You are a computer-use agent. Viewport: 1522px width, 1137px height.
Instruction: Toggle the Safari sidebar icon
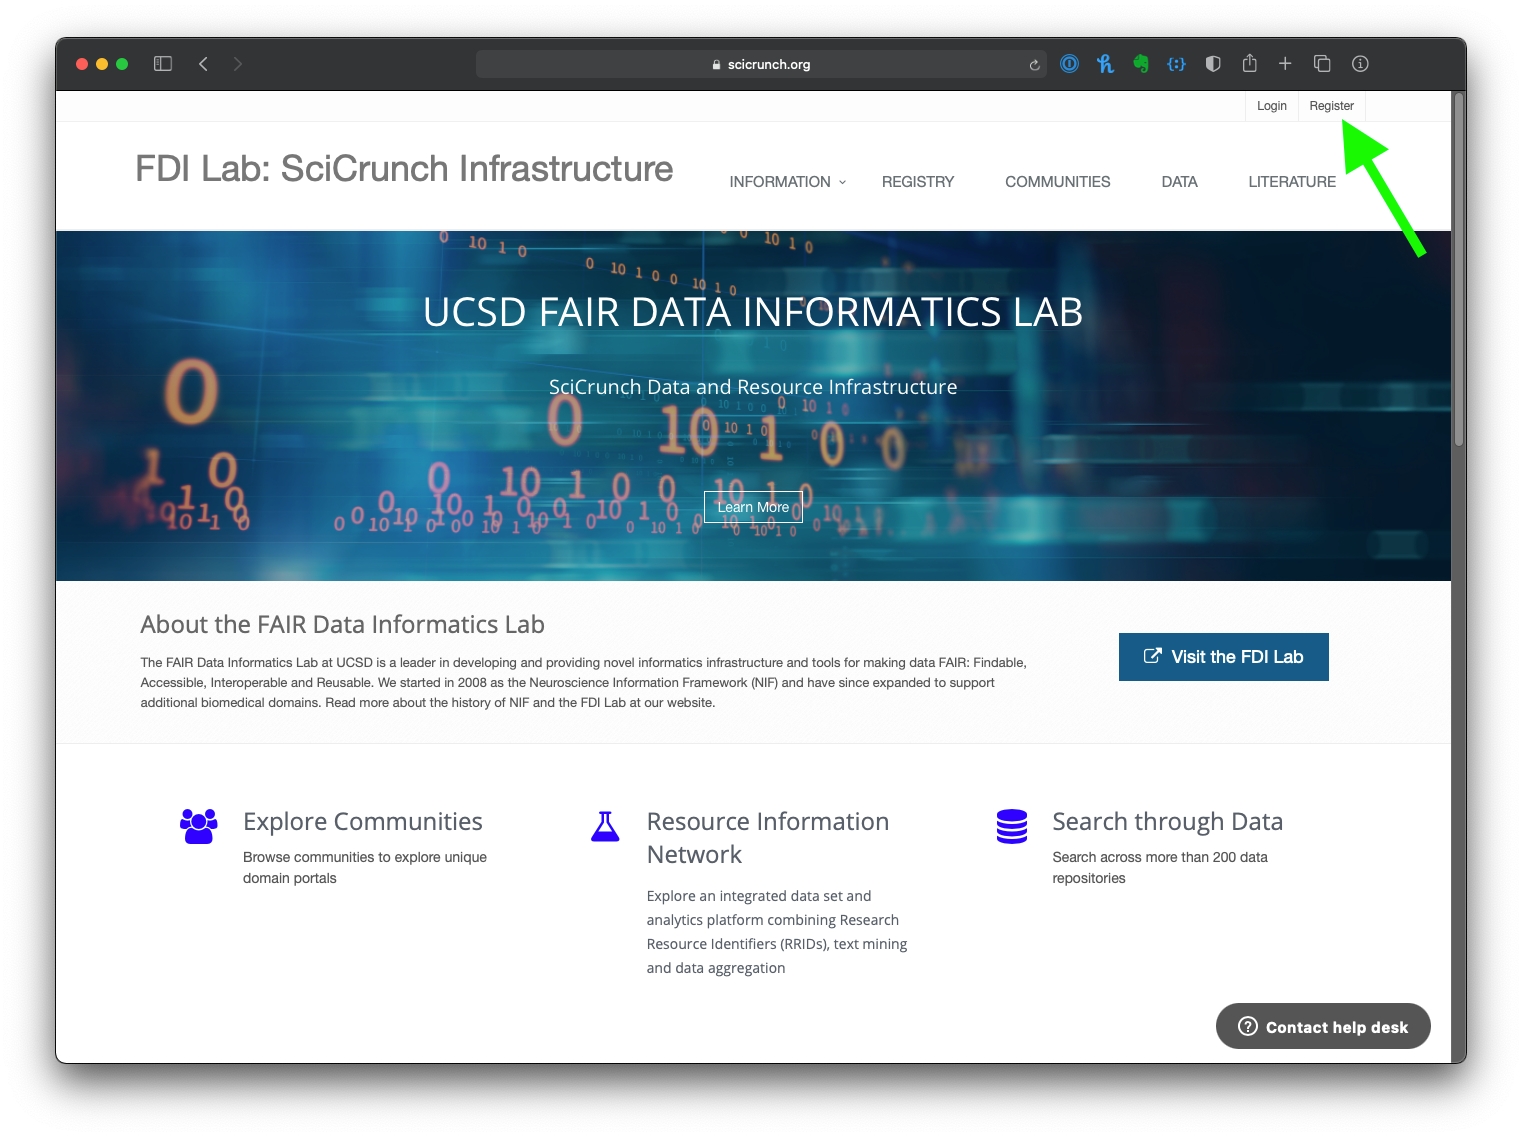pos(163,64)
